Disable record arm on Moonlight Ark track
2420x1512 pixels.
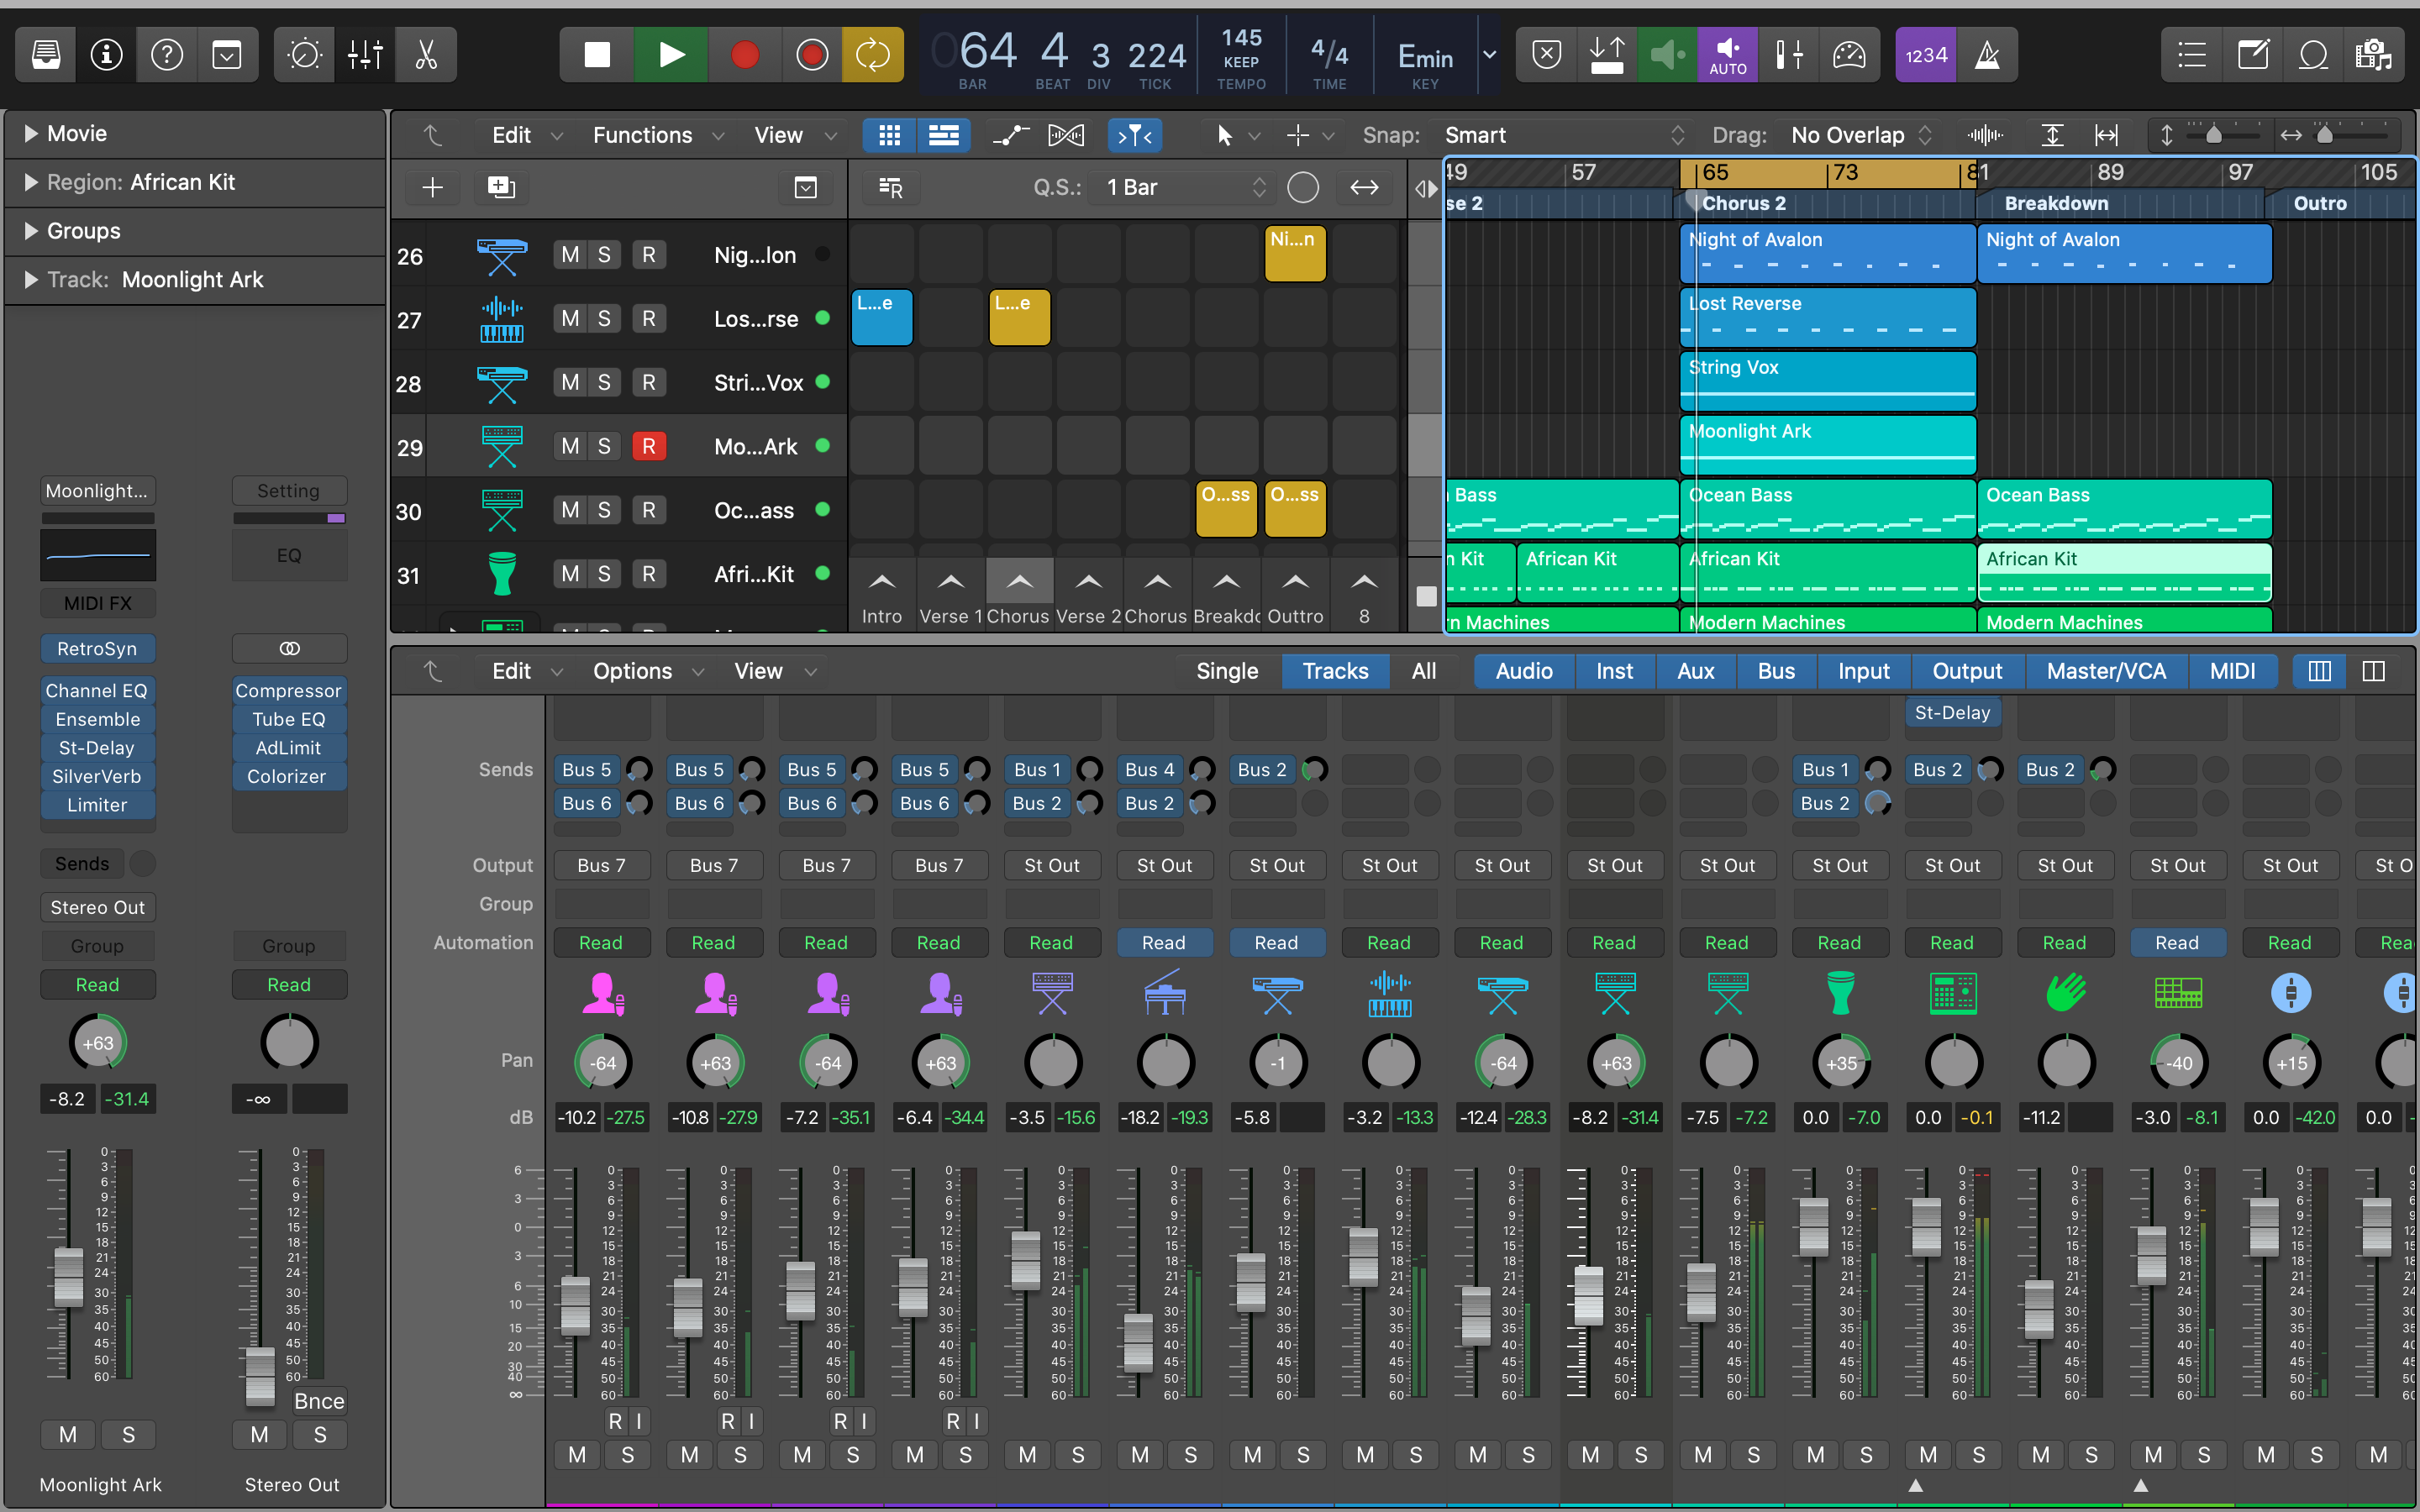pyautogui.click(x=648, y=446)
